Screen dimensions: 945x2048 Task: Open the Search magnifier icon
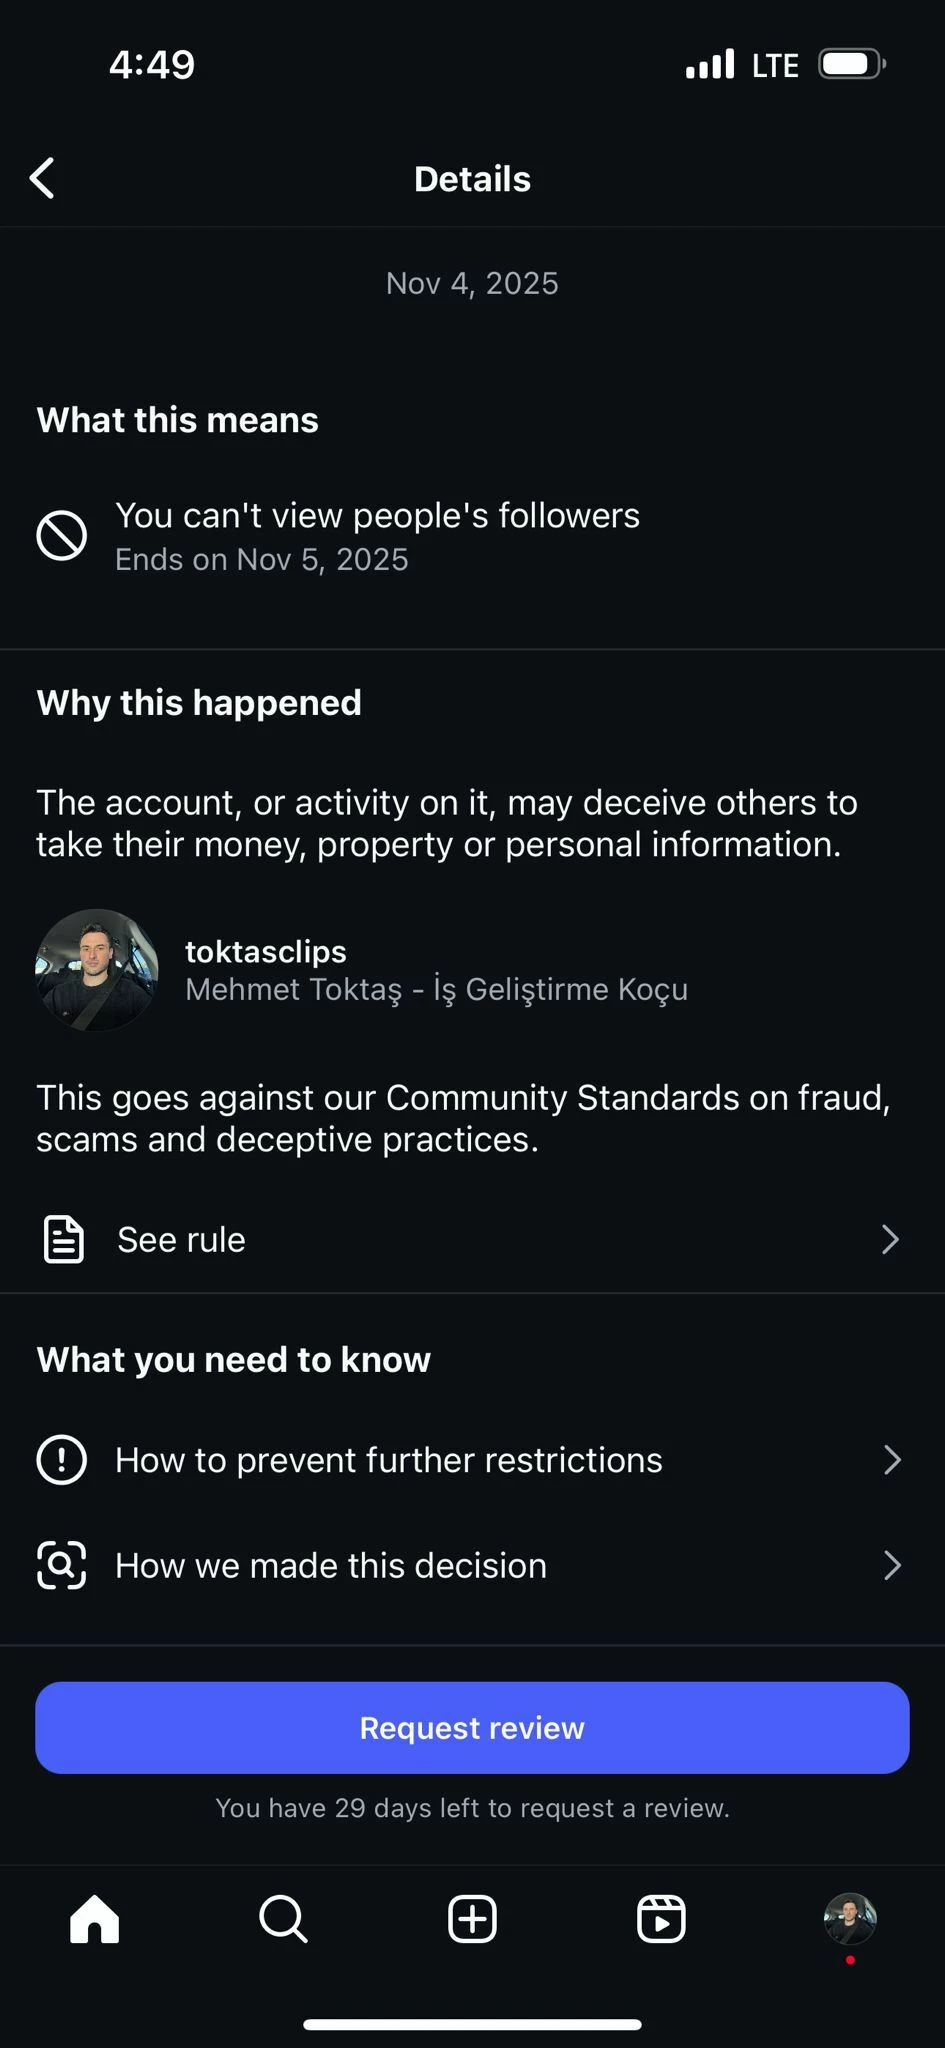point(283,1919)
